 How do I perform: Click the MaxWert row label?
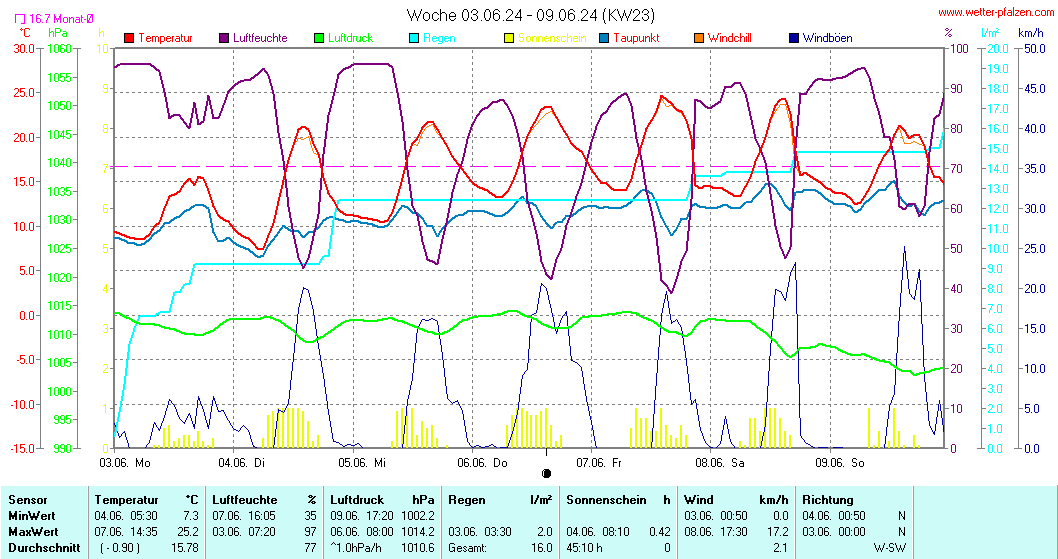pos(33,531)
